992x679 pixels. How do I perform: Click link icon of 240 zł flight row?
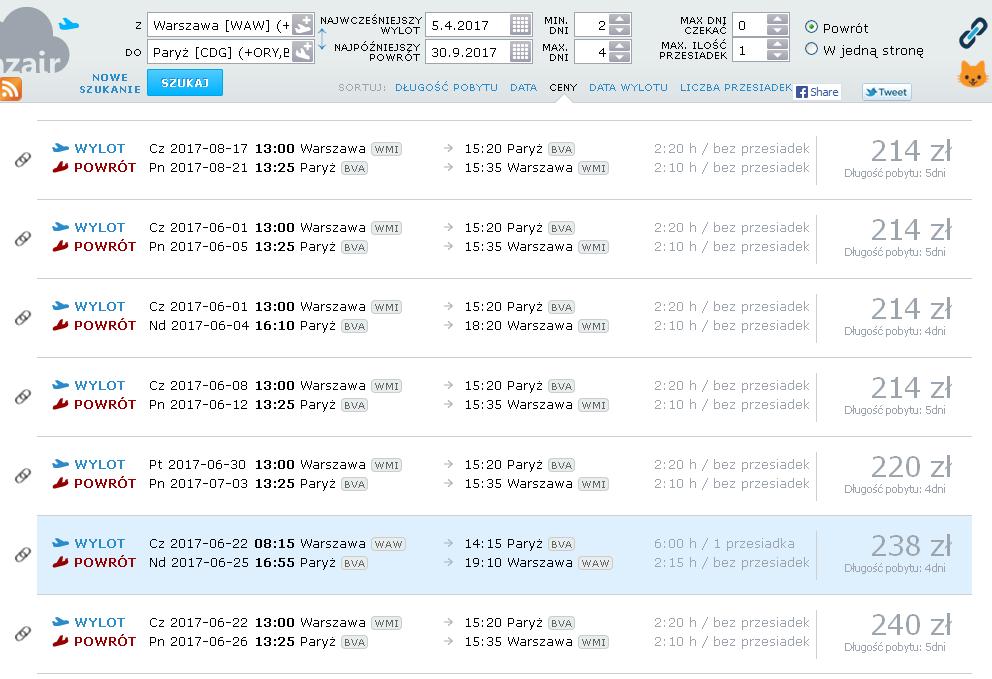pyautogui.click(x=23, y=633)
